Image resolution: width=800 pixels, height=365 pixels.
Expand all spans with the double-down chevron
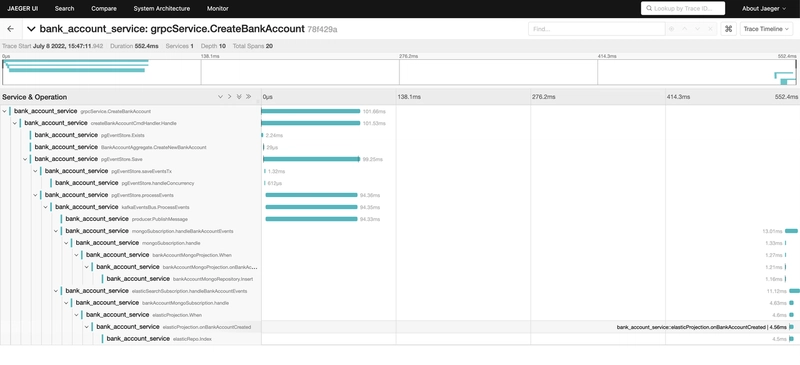[x=239, y=96]
